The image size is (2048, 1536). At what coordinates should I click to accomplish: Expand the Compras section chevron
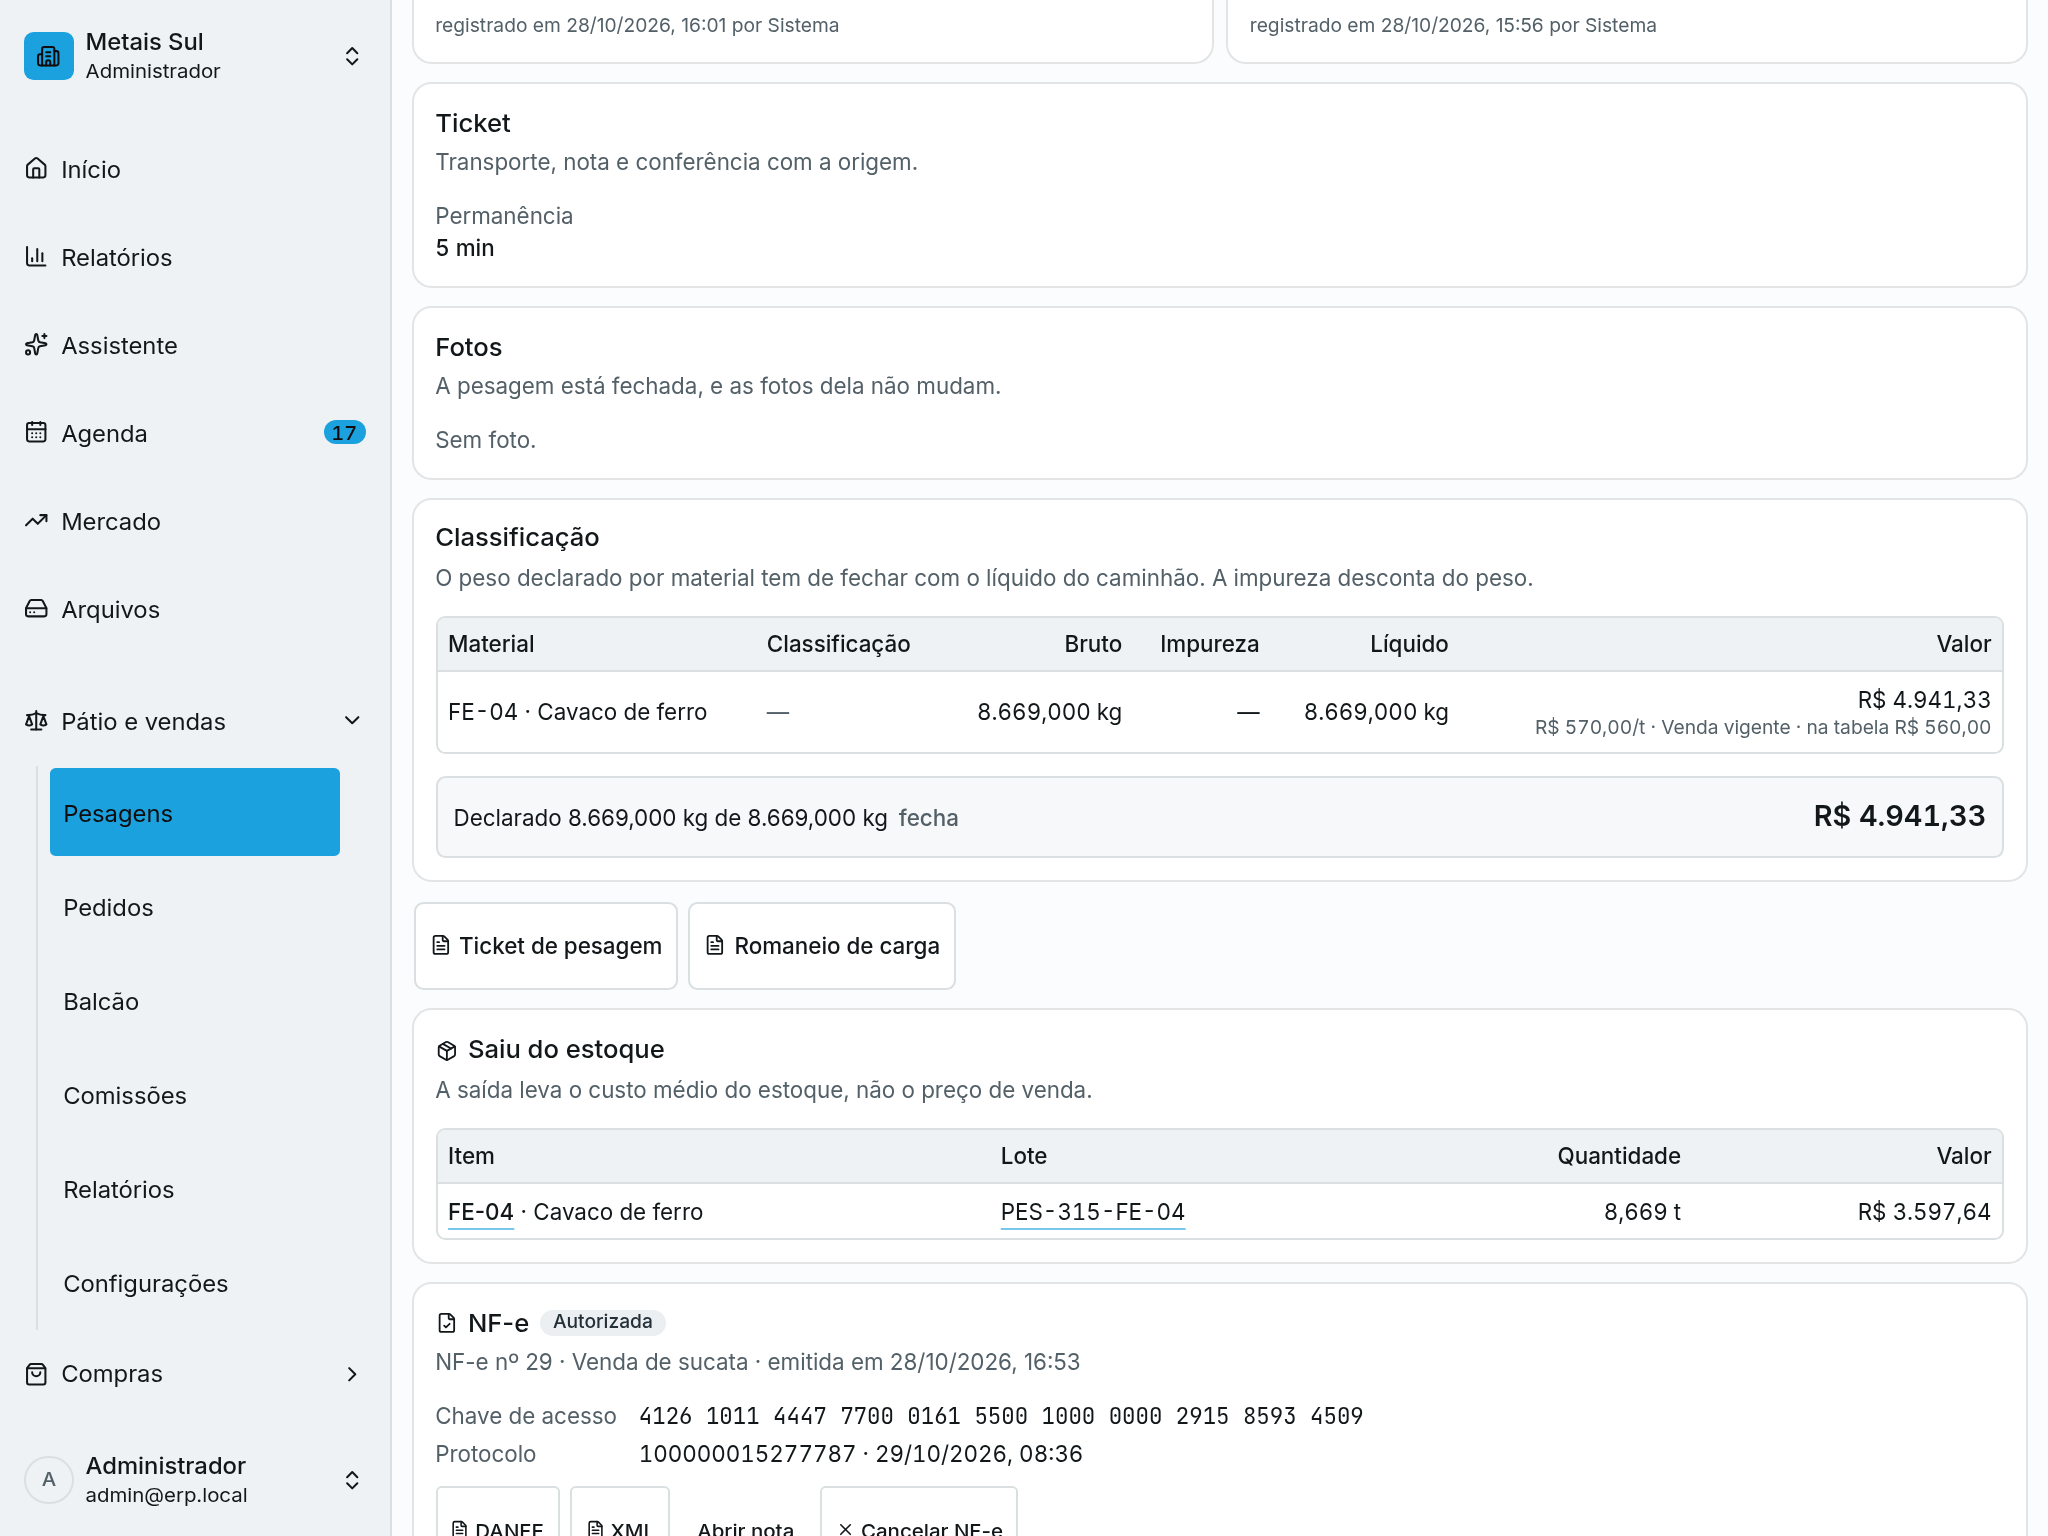[352, 1374]
